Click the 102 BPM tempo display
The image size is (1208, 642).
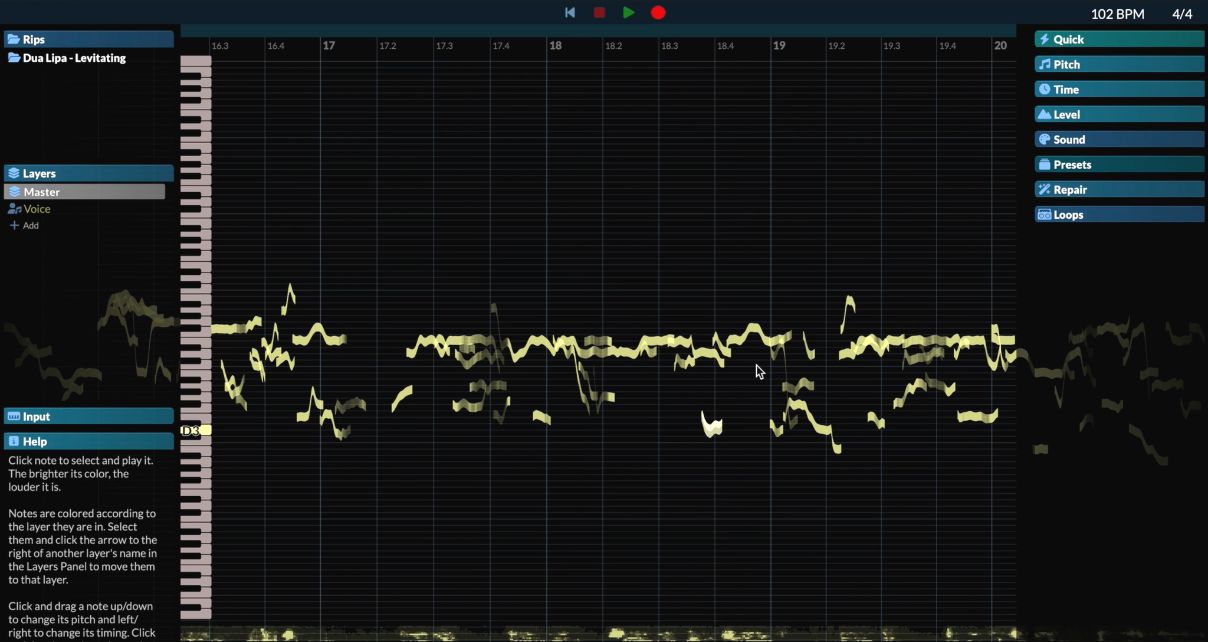click(1117, 14)
